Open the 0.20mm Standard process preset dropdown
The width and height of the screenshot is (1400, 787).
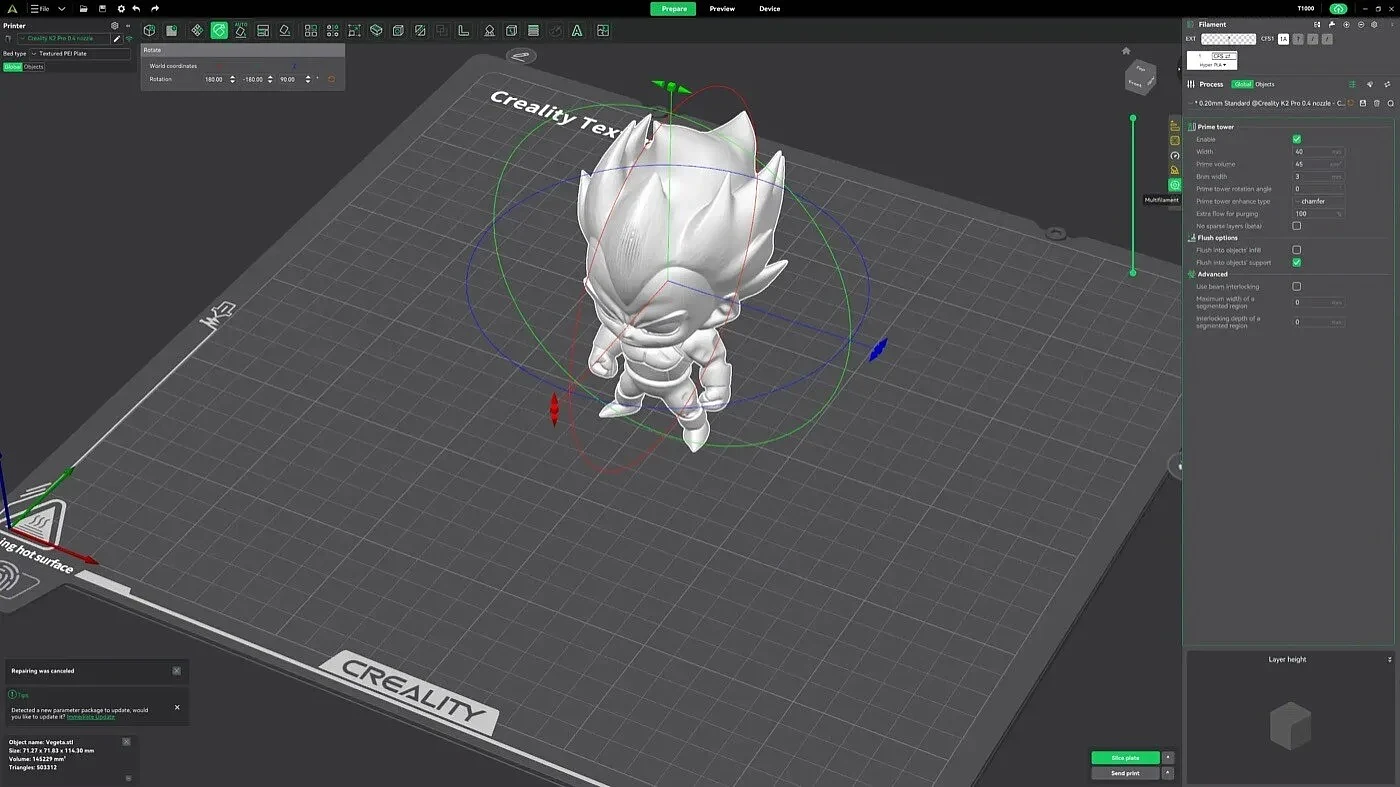click(x=1268, y=103)
